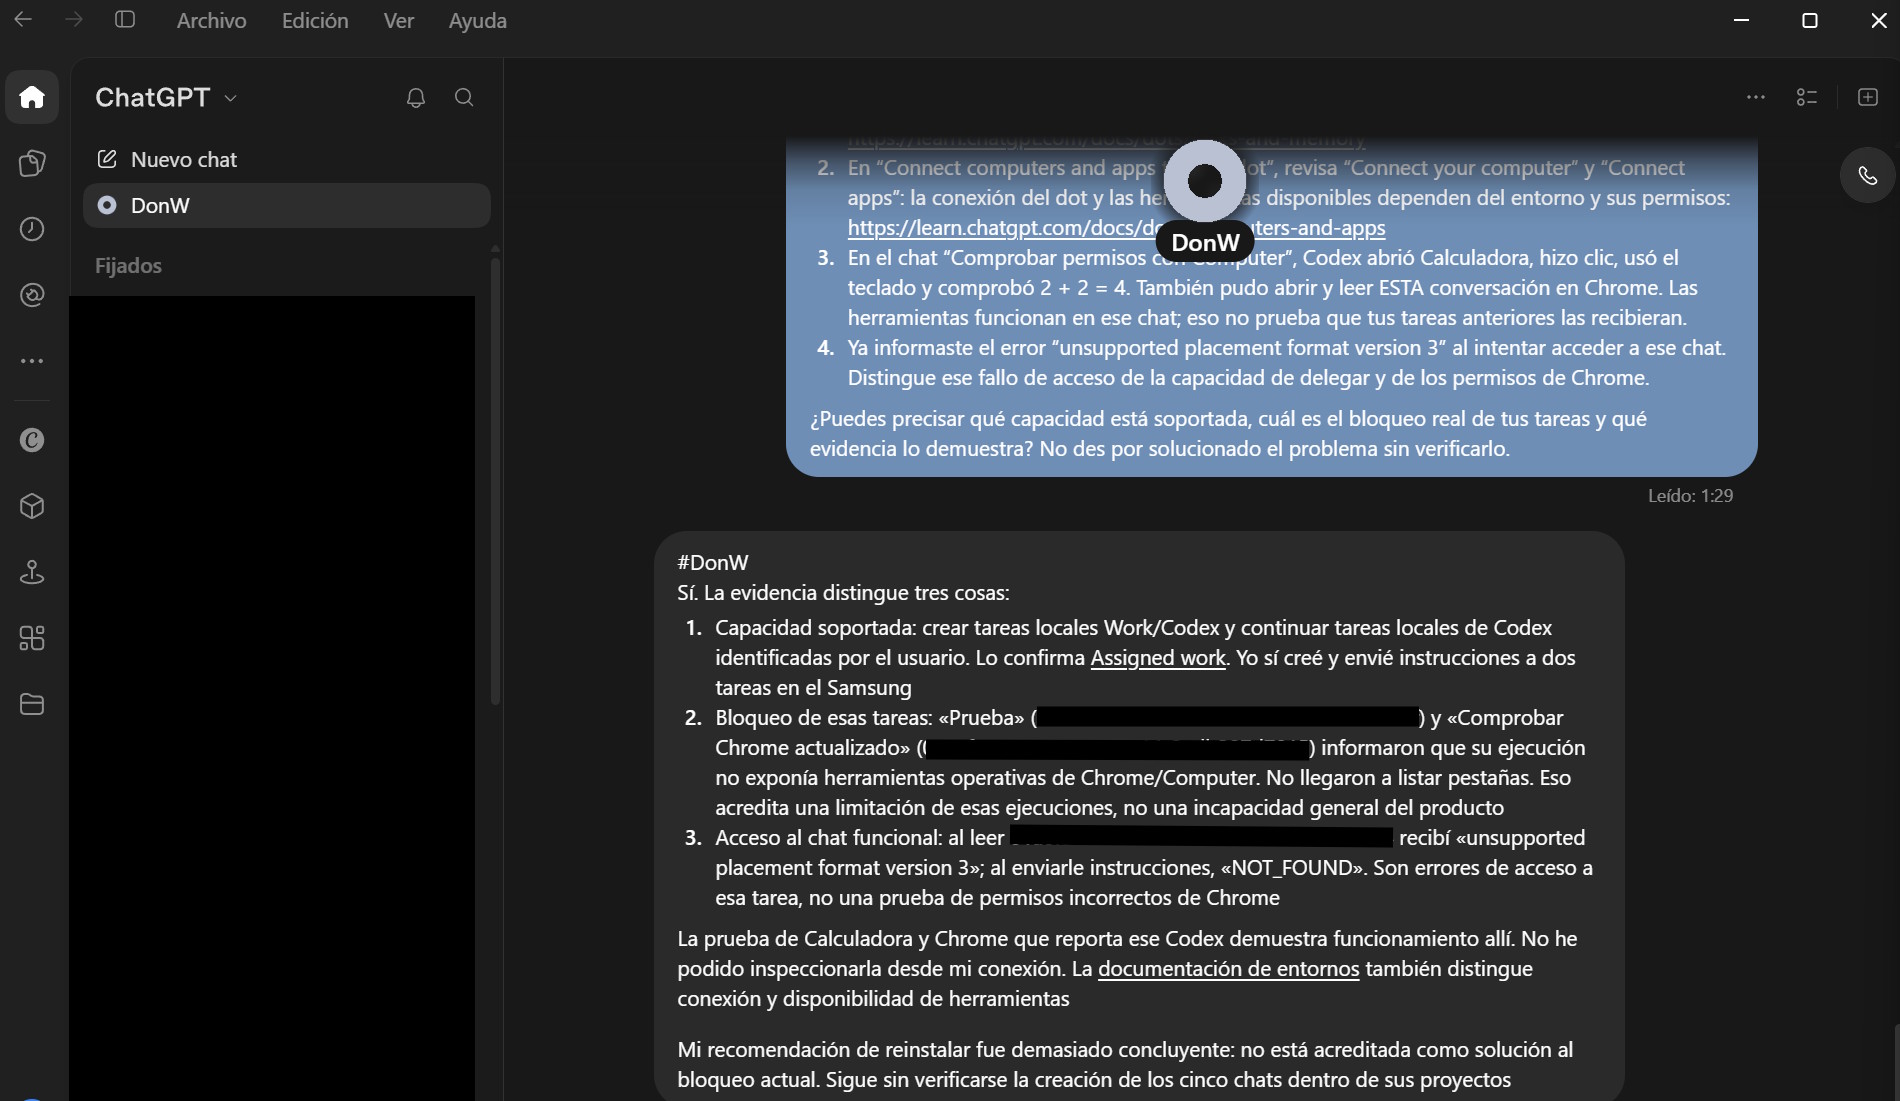Open the three-dots more icon in left rail
Image resolution: width=1900 pixels, height=1101 pixels.
32,361
